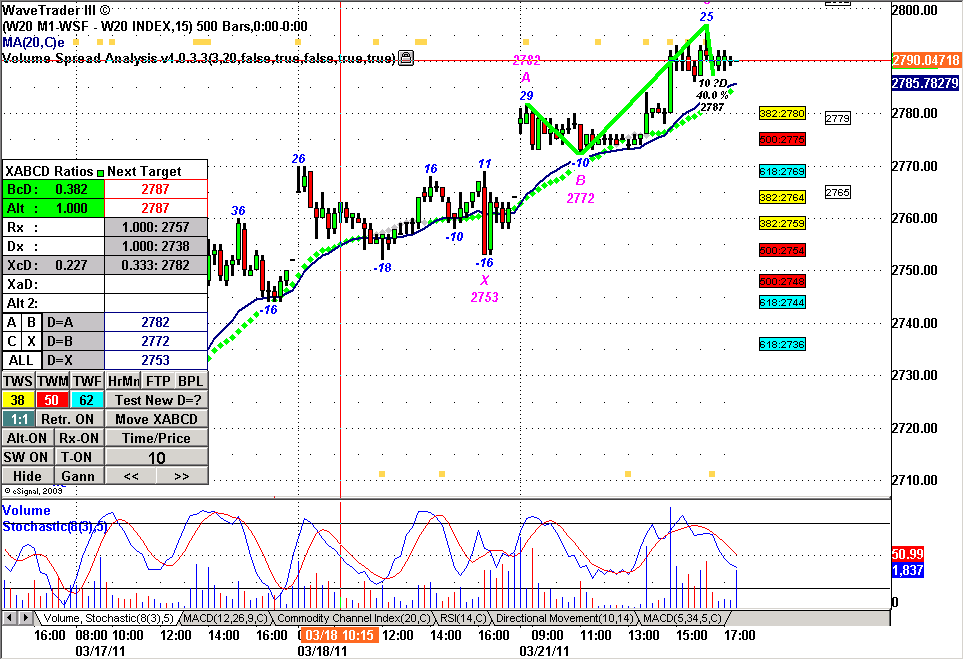Toggle the Alt-ON button
Screen dimensions: 964x660
point(27,438)
